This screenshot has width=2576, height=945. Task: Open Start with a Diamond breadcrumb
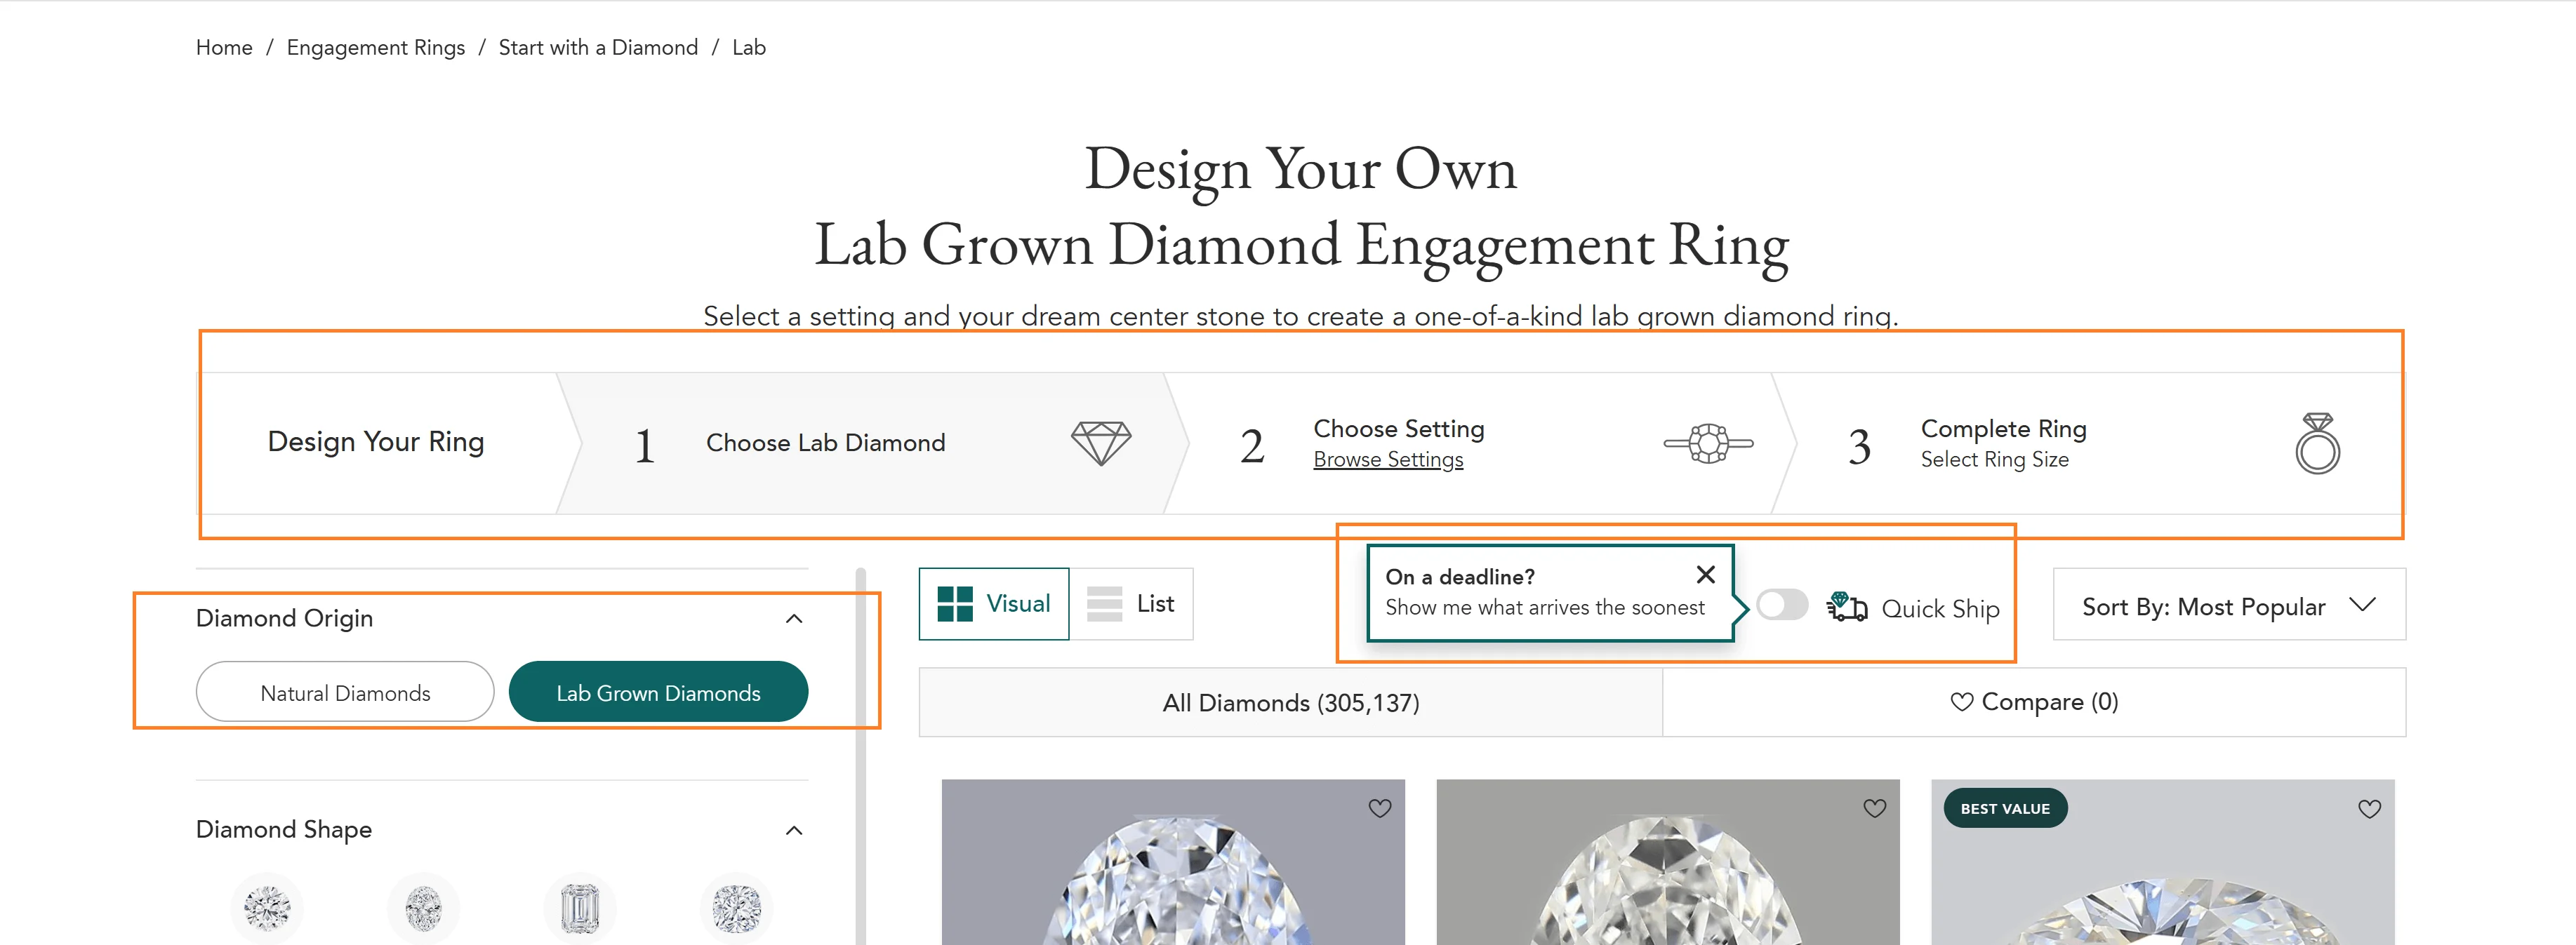click(598, 48)
